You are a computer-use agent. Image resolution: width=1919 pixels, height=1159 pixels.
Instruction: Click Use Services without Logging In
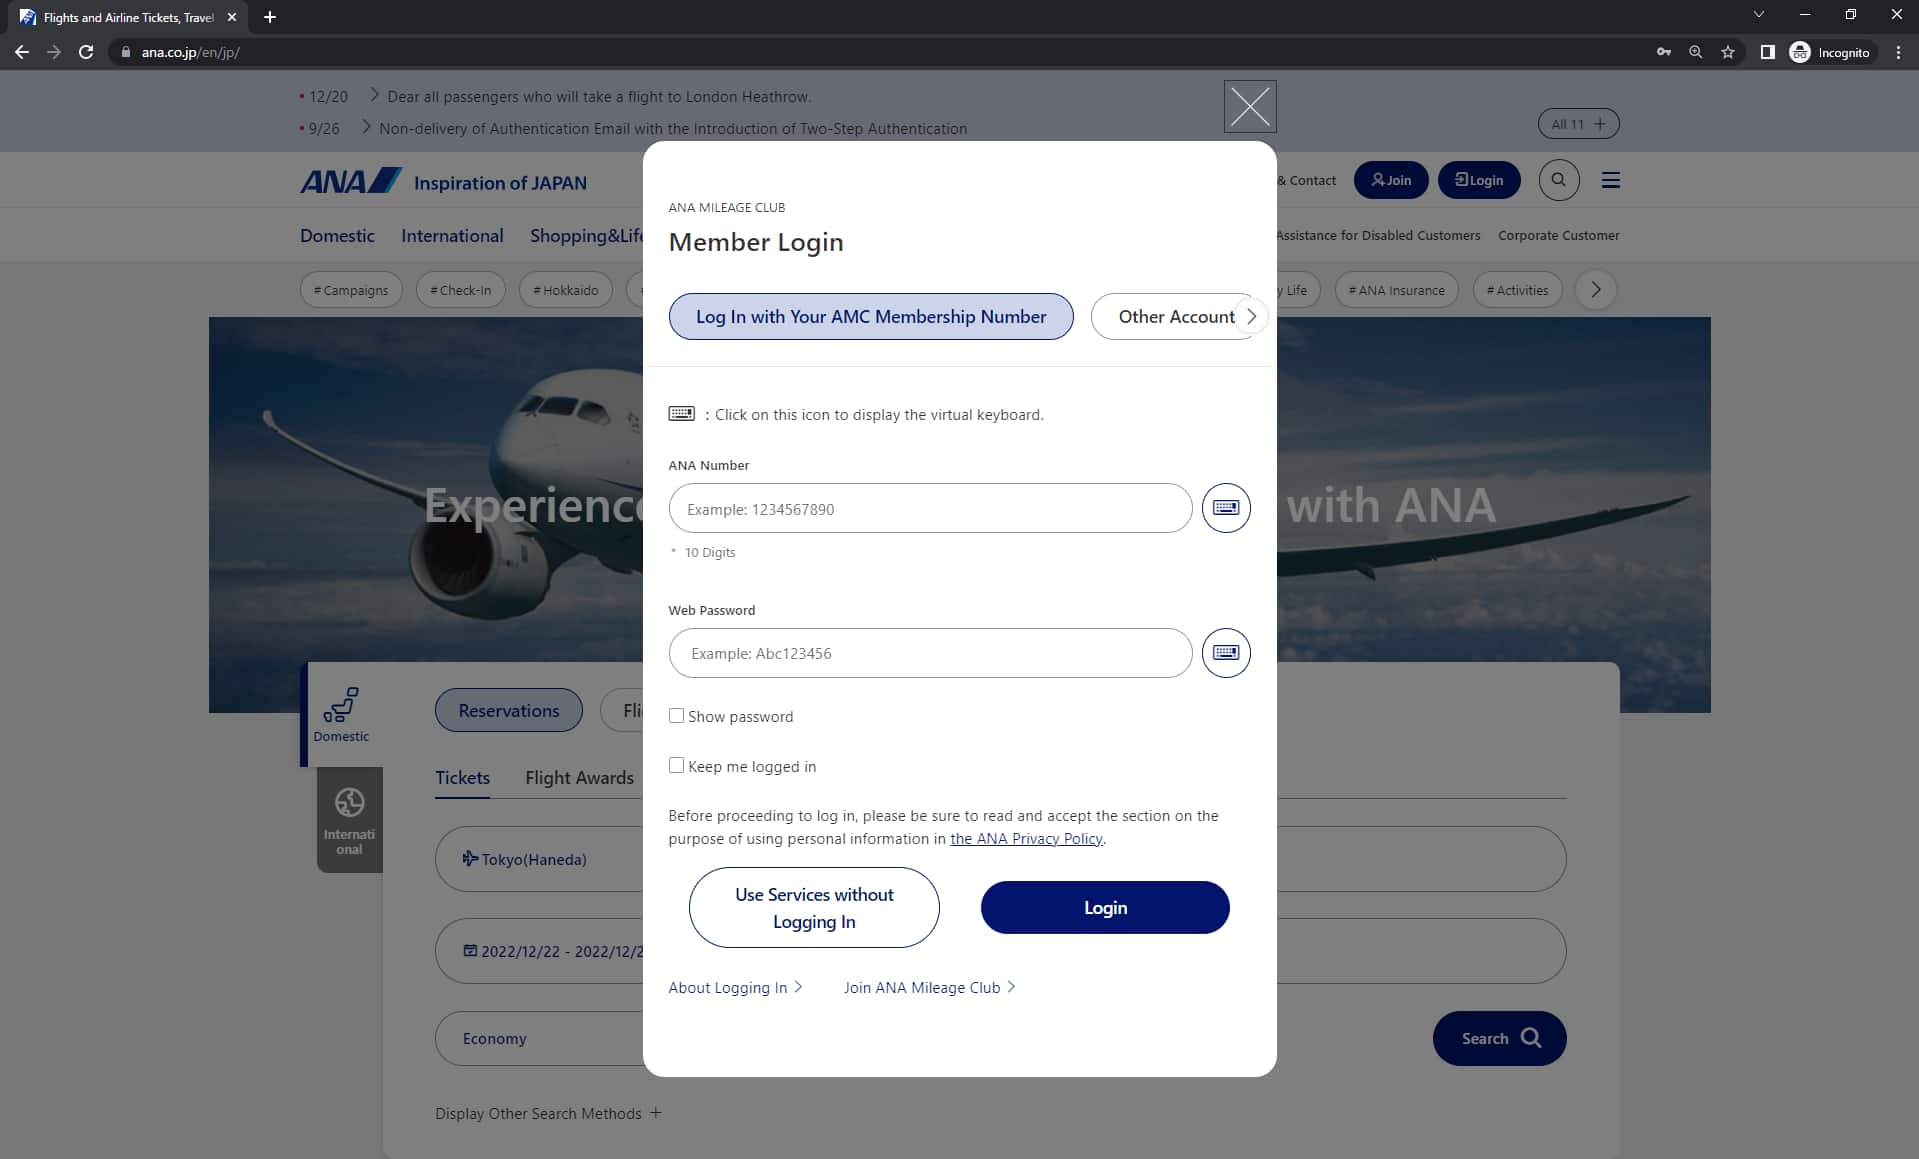click(814, 908)
